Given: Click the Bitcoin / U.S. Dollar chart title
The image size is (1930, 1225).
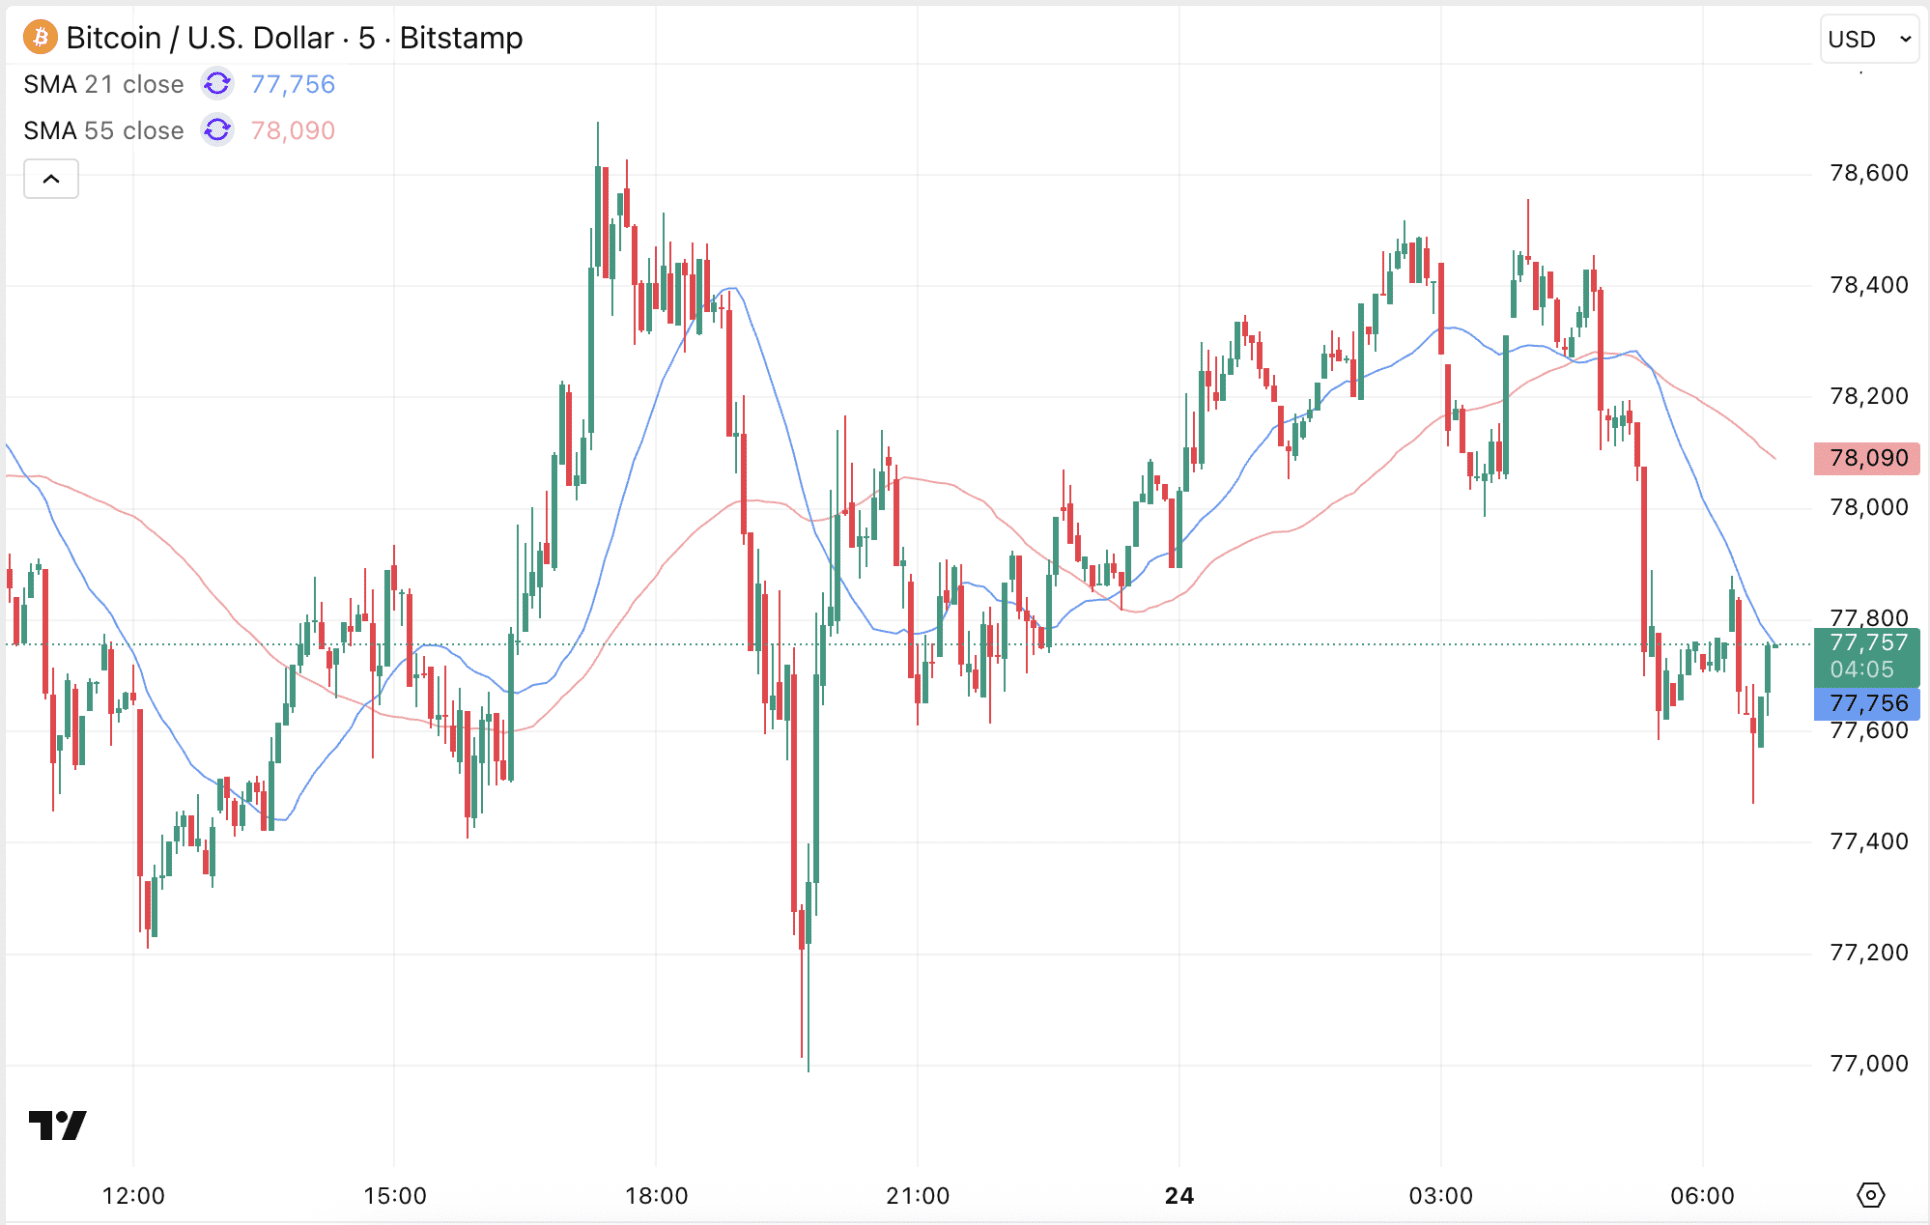Looking at the screenshot, I should [198, 37].
